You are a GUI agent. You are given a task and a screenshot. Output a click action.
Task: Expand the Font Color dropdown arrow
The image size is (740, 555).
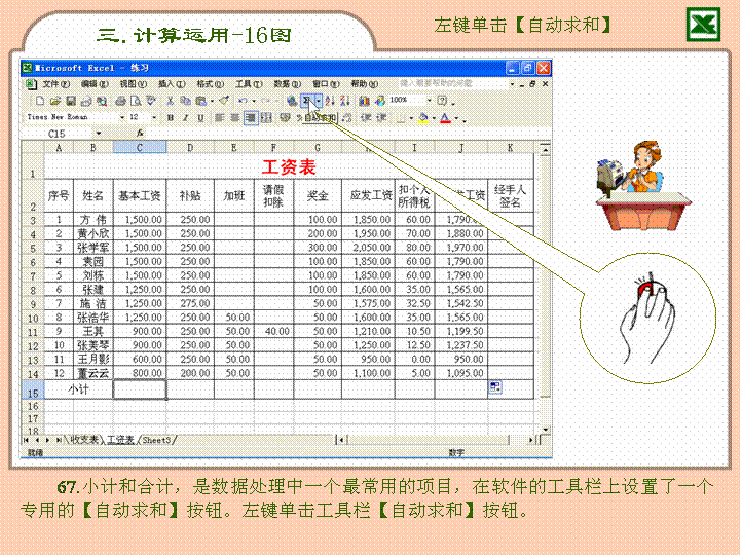(456, 118)
